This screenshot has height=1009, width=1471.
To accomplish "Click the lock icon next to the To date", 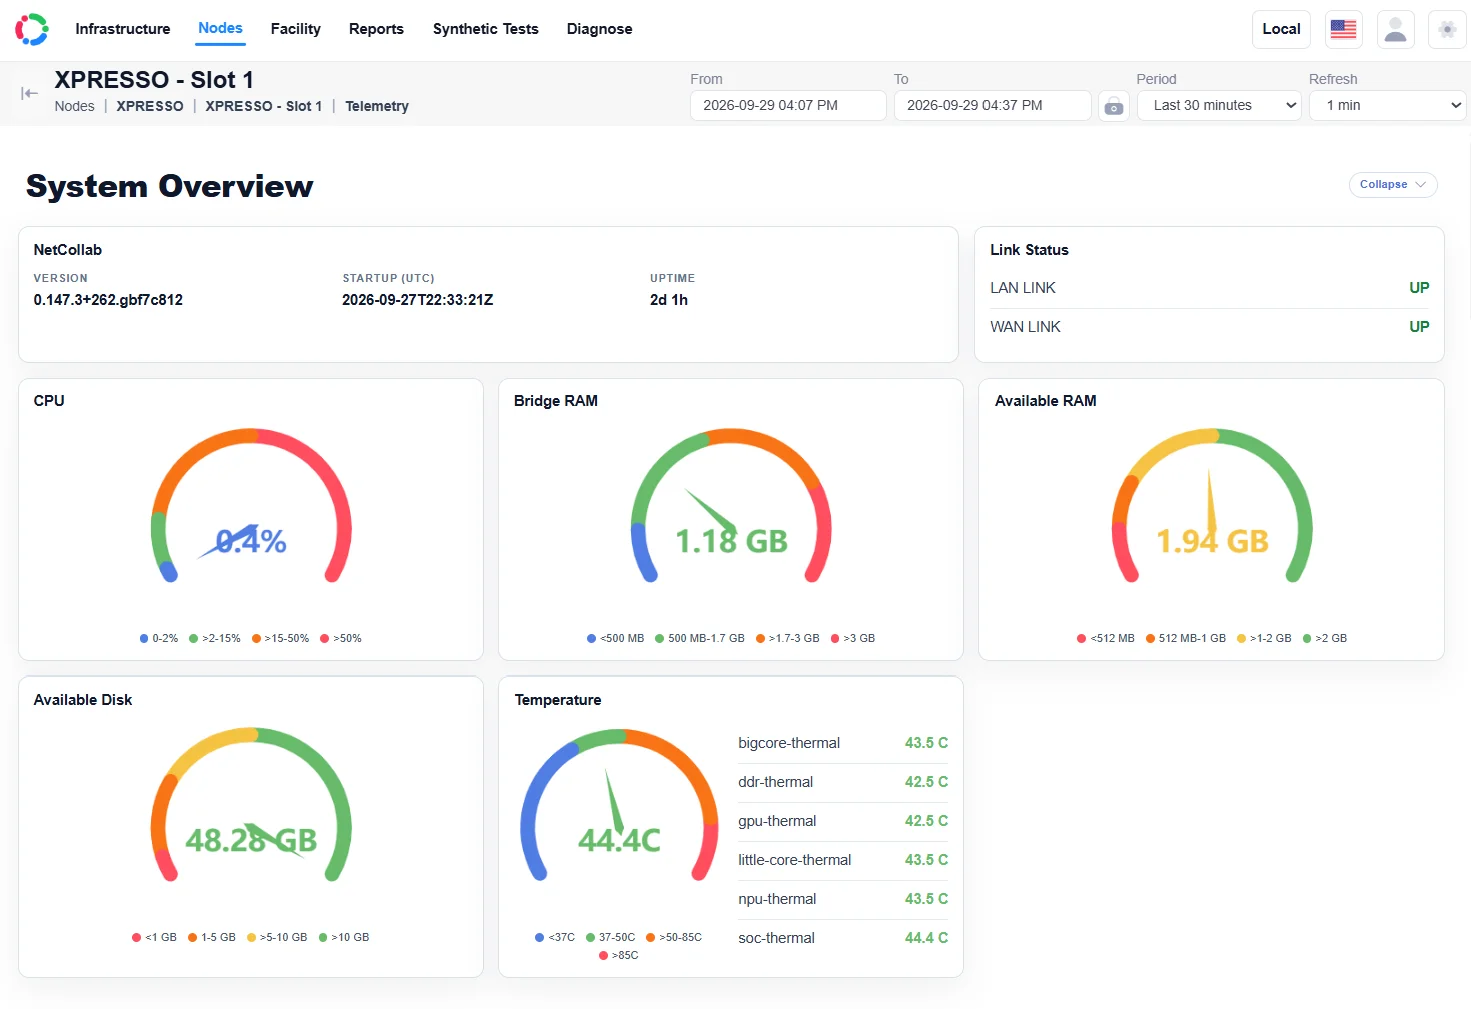I will [x=1114, y=106].
